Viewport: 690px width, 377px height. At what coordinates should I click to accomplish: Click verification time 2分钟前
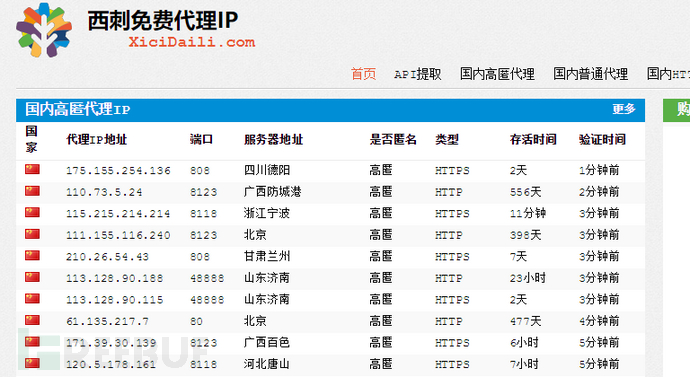coord(599,191)
